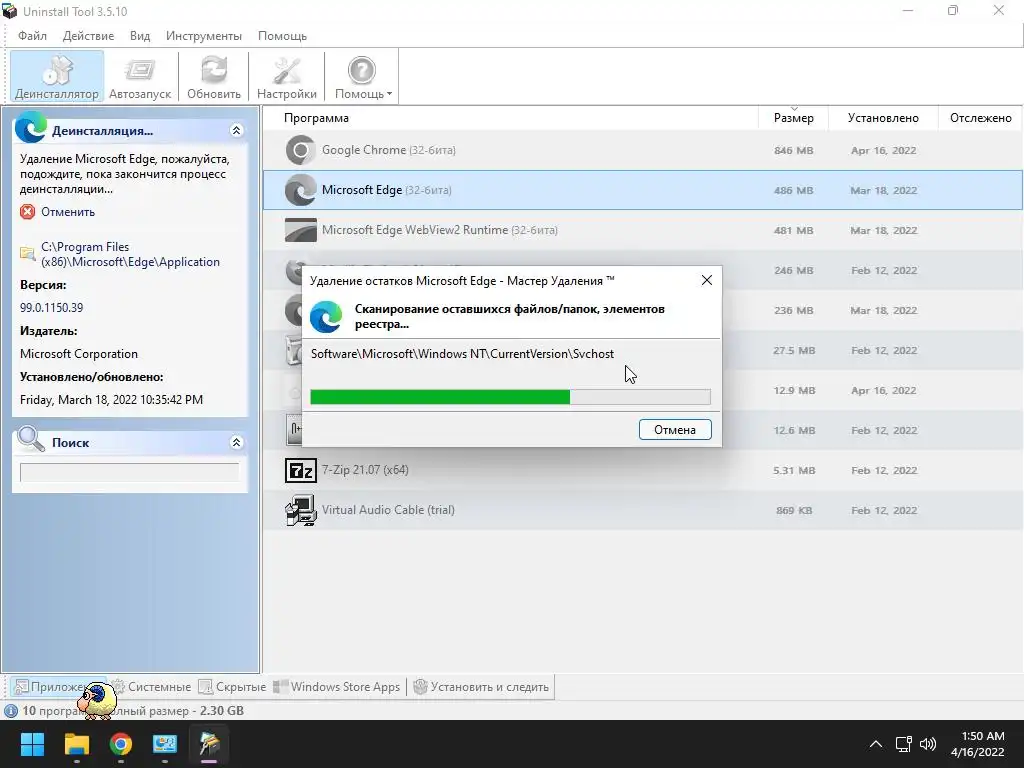
Task: Click the 869 KB size value
Action: pos(794,511)
